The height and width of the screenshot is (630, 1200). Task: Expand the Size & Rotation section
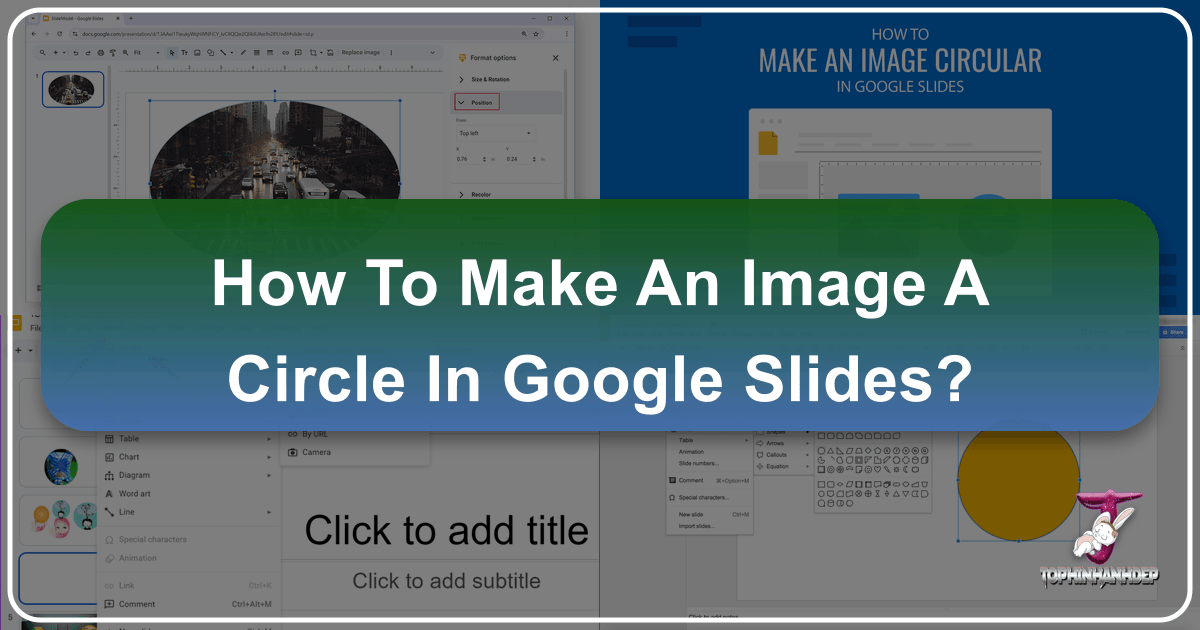490,79
